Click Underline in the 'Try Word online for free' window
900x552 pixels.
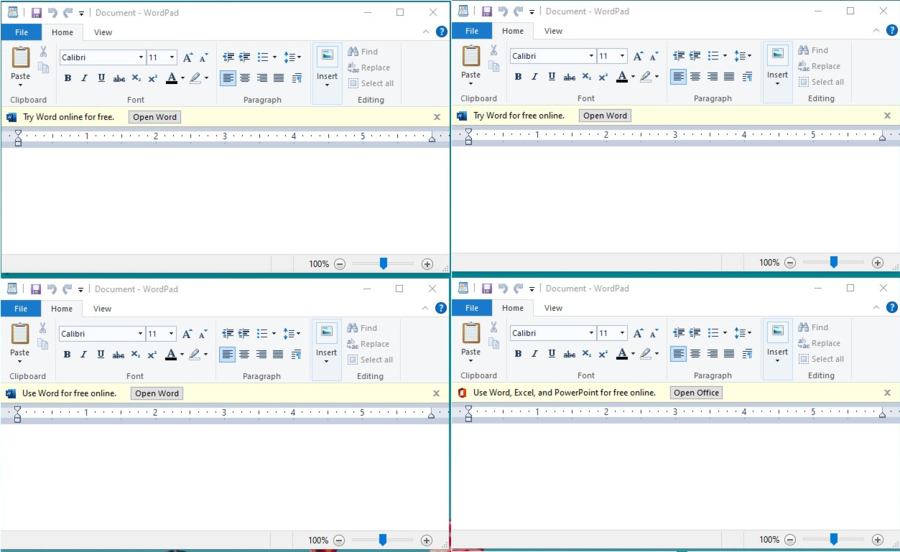click(102, 78)
